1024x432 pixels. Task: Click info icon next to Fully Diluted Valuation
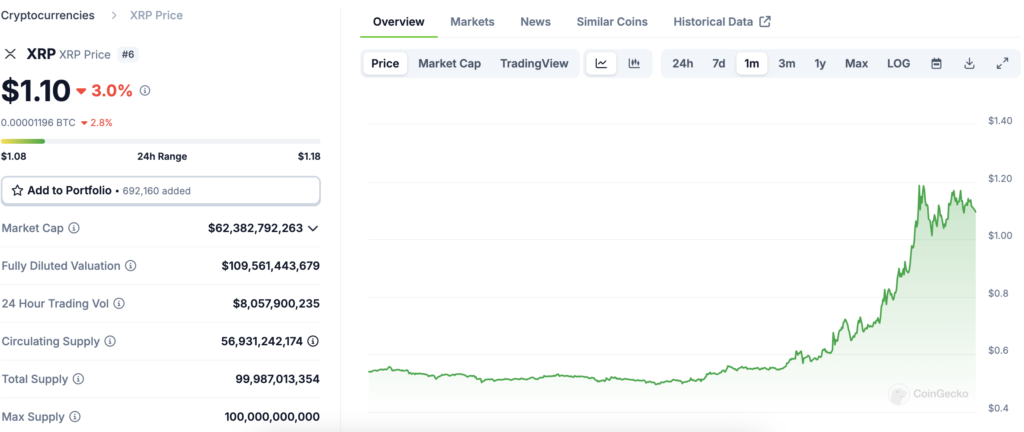[131, 266]
